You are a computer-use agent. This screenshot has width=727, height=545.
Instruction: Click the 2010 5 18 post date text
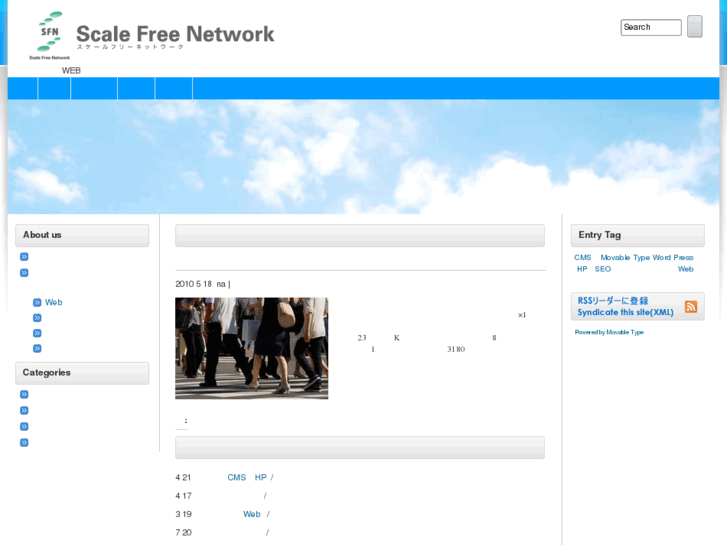[193, 284]
